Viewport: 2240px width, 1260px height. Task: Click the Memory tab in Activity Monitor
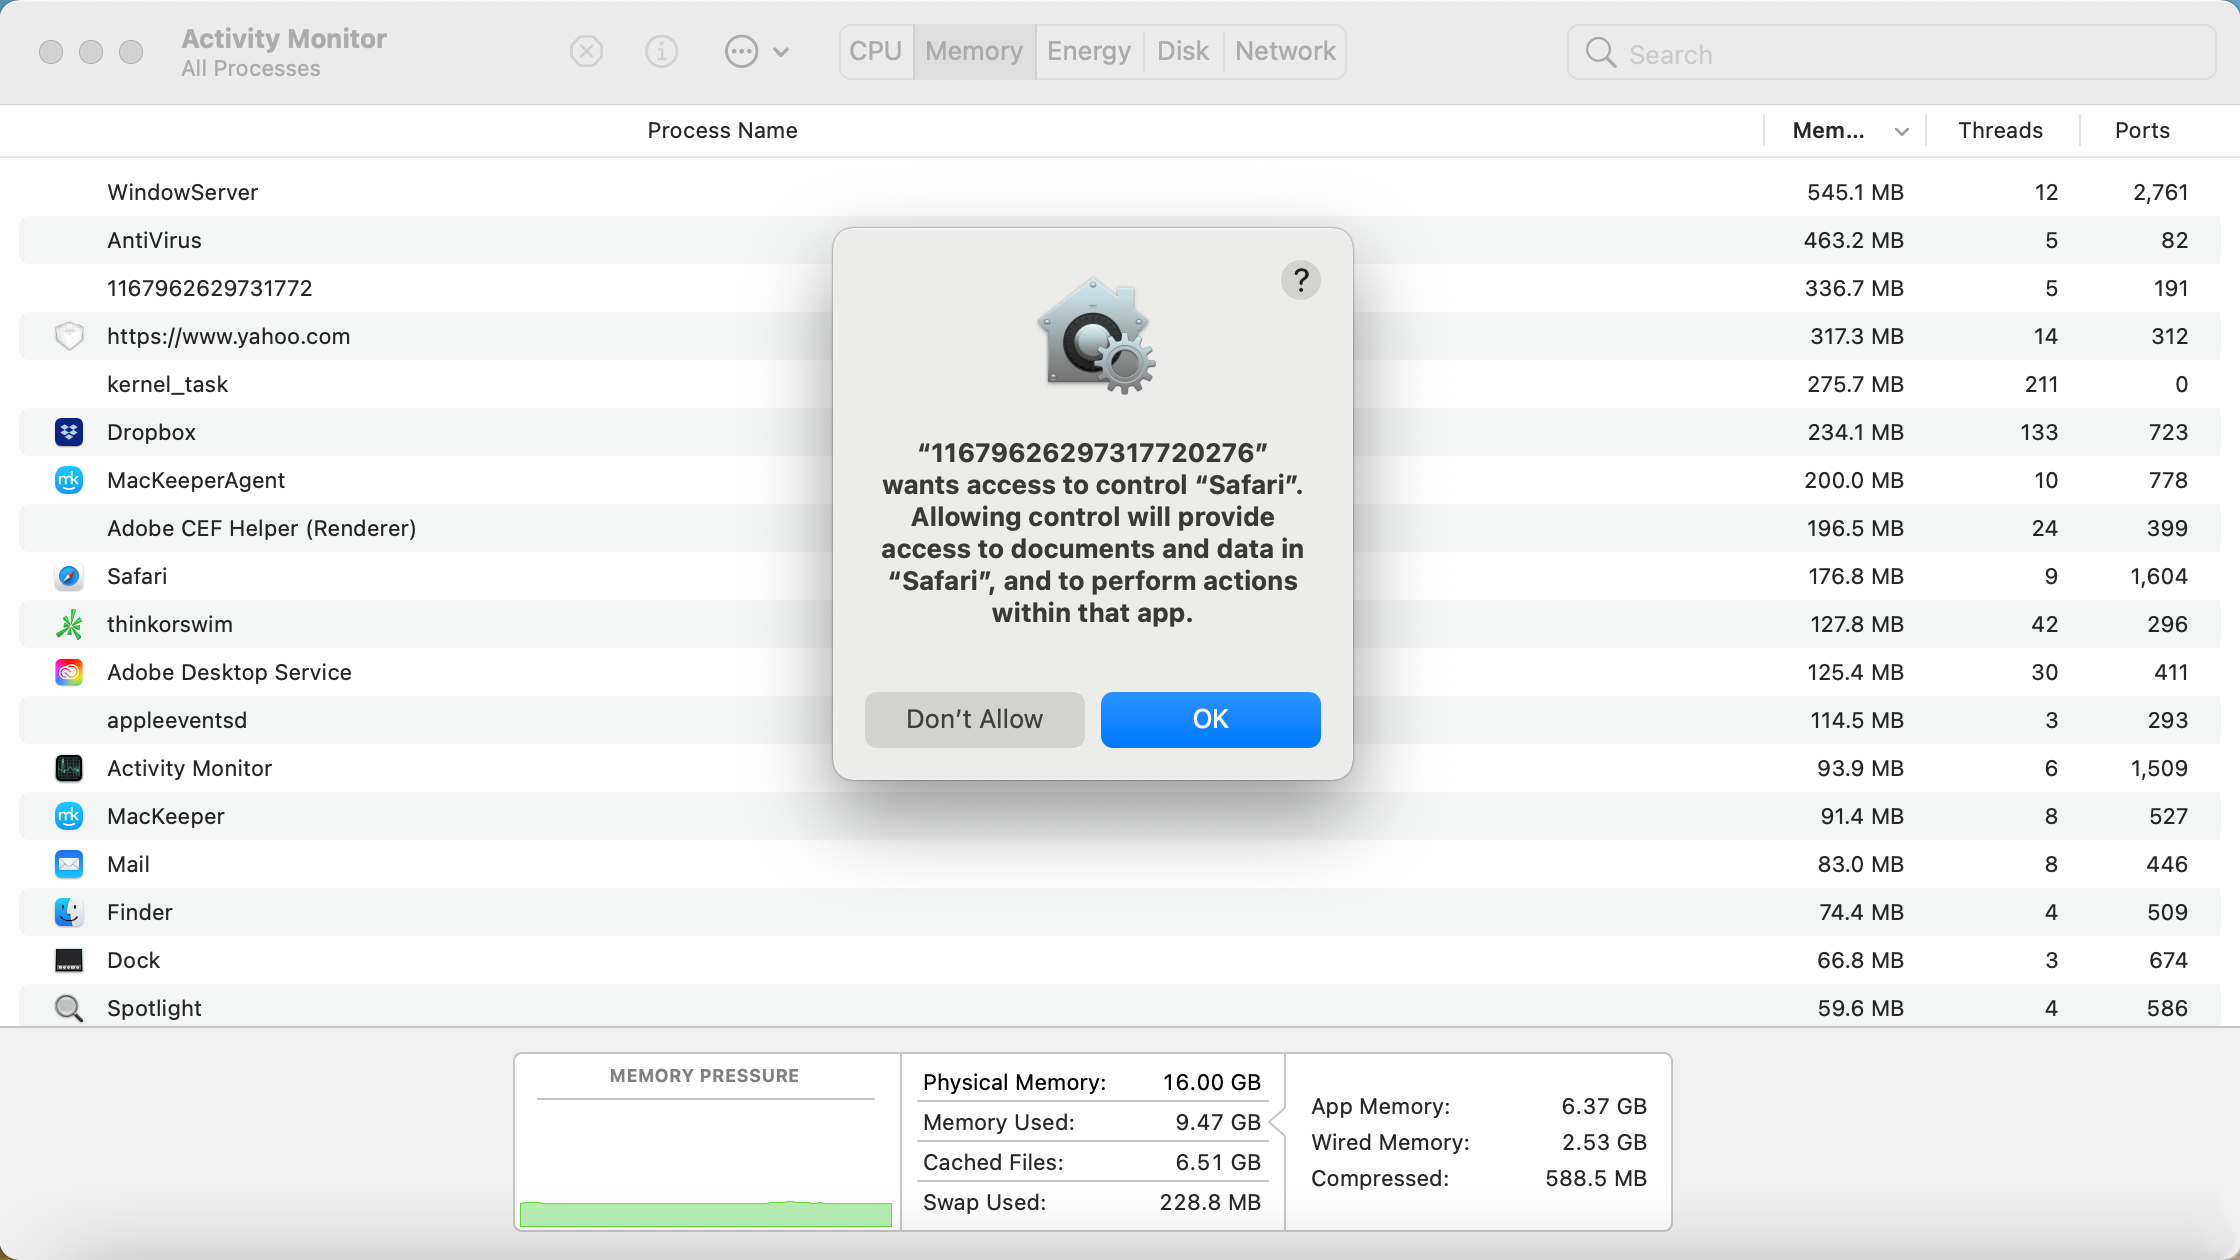pos(972,51)
